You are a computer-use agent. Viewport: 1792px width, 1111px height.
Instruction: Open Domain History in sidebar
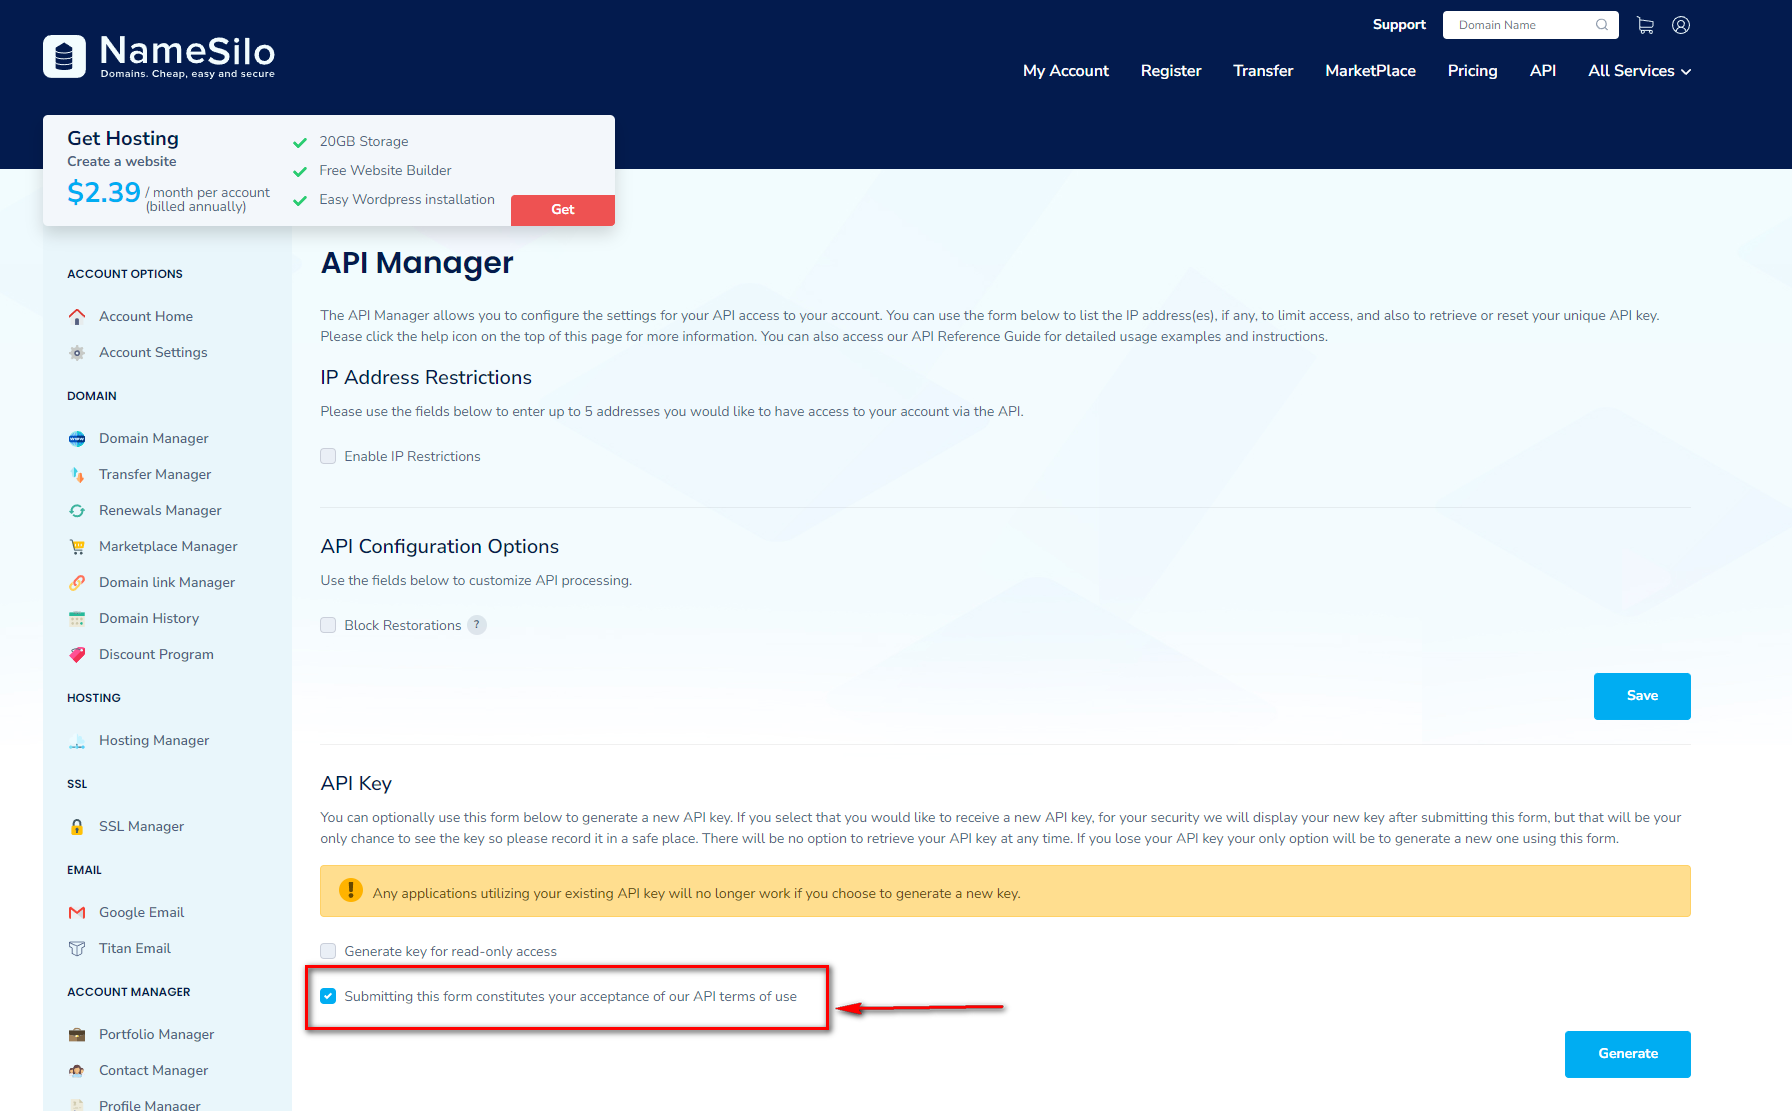click(x=149, y=618)
